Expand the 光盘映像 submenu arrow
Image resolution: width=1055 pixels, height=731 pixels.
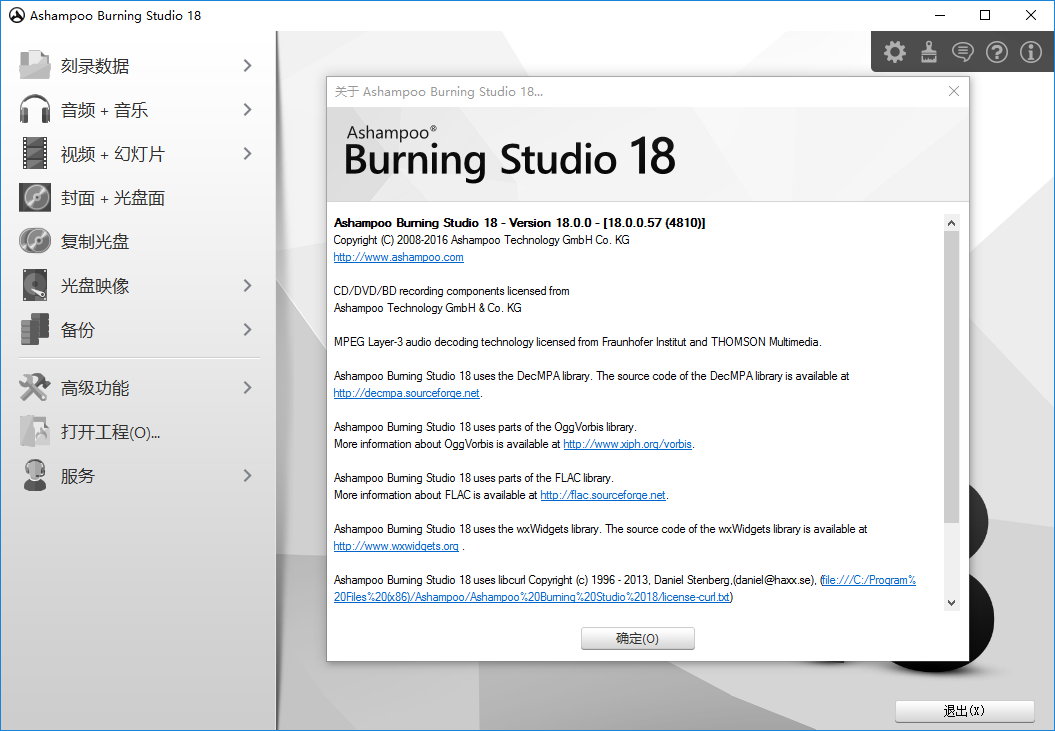248,285
